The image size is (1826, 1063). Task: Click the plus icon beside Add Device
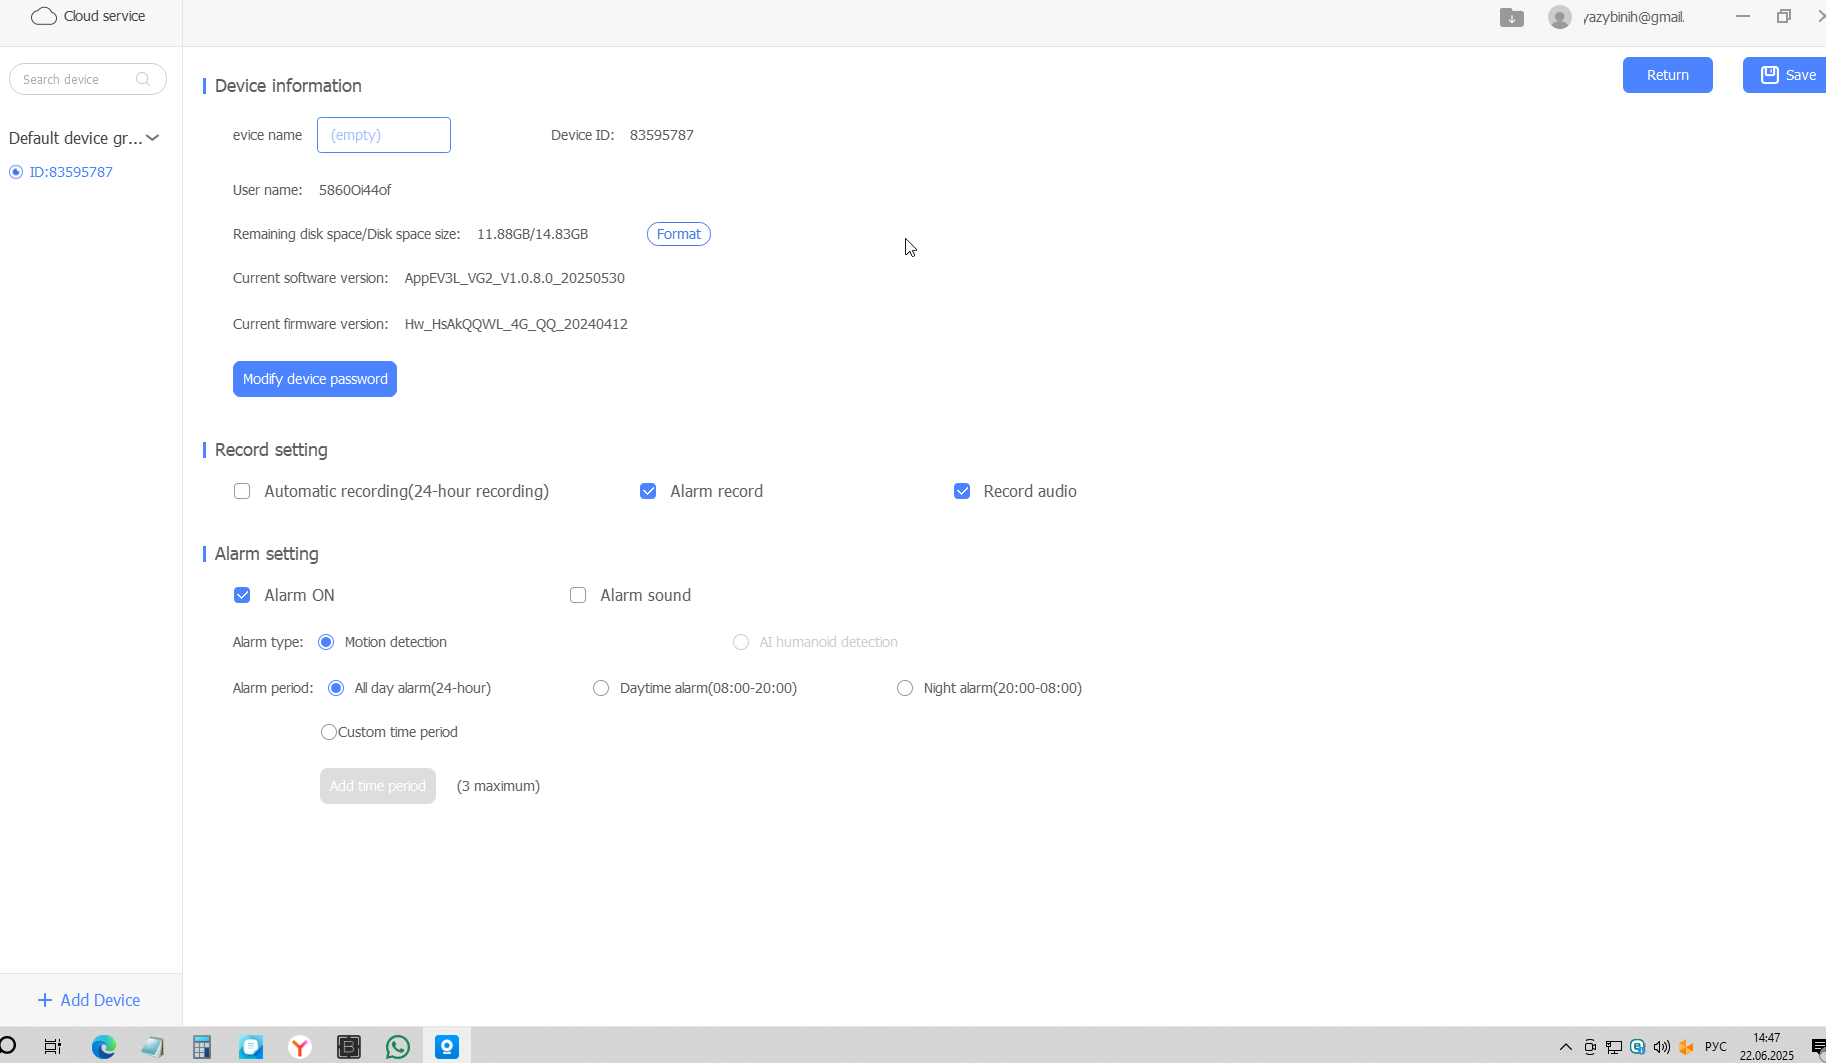45,1000
